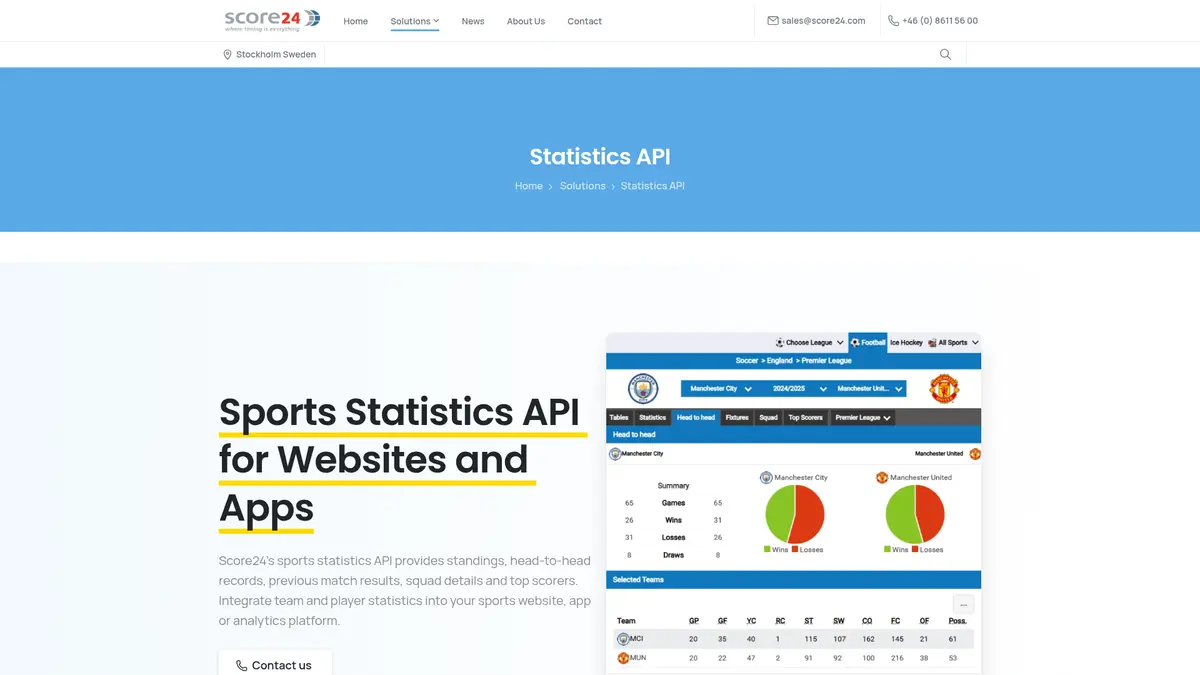Click small United crest under Head to head bar
1200x675 pixels.
975,453
